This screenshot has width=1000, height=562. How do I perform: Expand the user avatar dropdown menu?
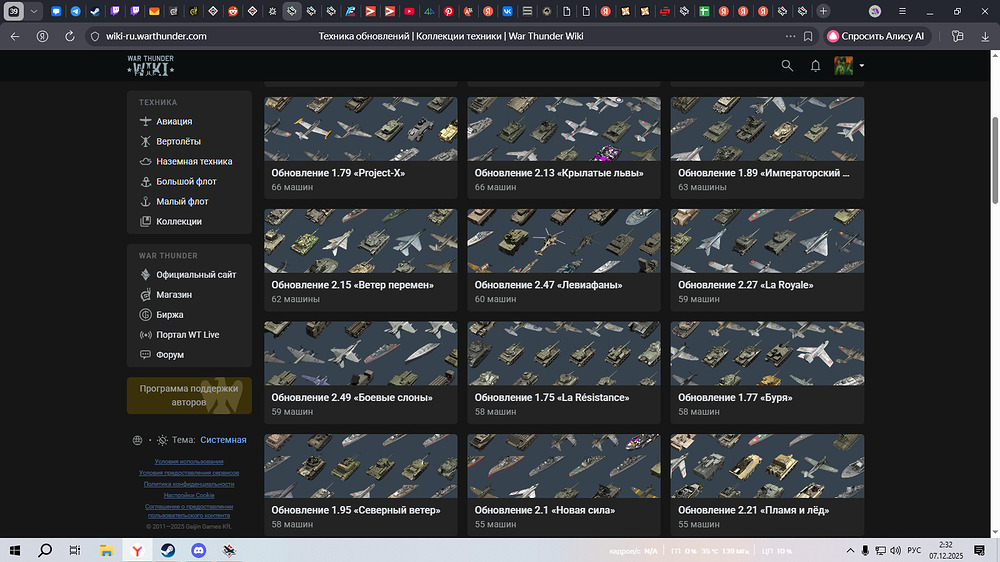click(x=861, y=66)
